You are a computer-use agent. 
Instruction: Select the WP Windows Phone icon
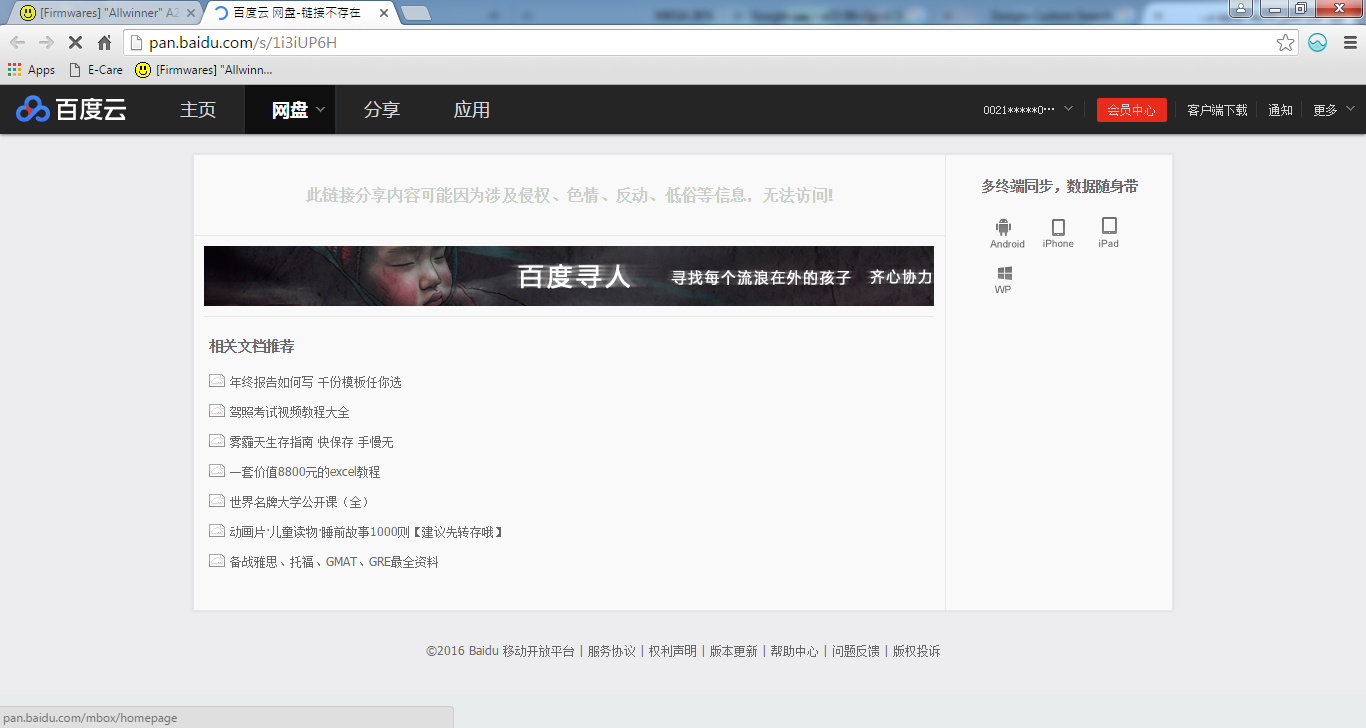pyautogui.click(x=1003, y=279)
